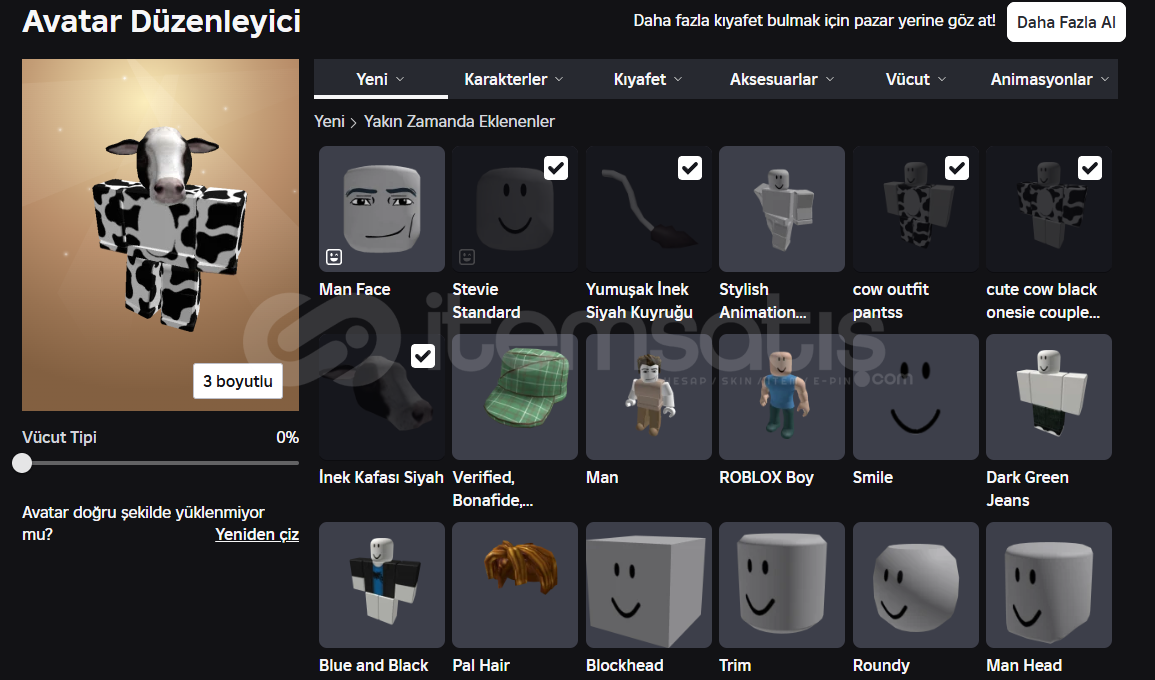The width and height of the screenshot is (1155, 680).
Task: Expand the Animasyonlar dropdown chevron
Action: (x=1105, y=79)
